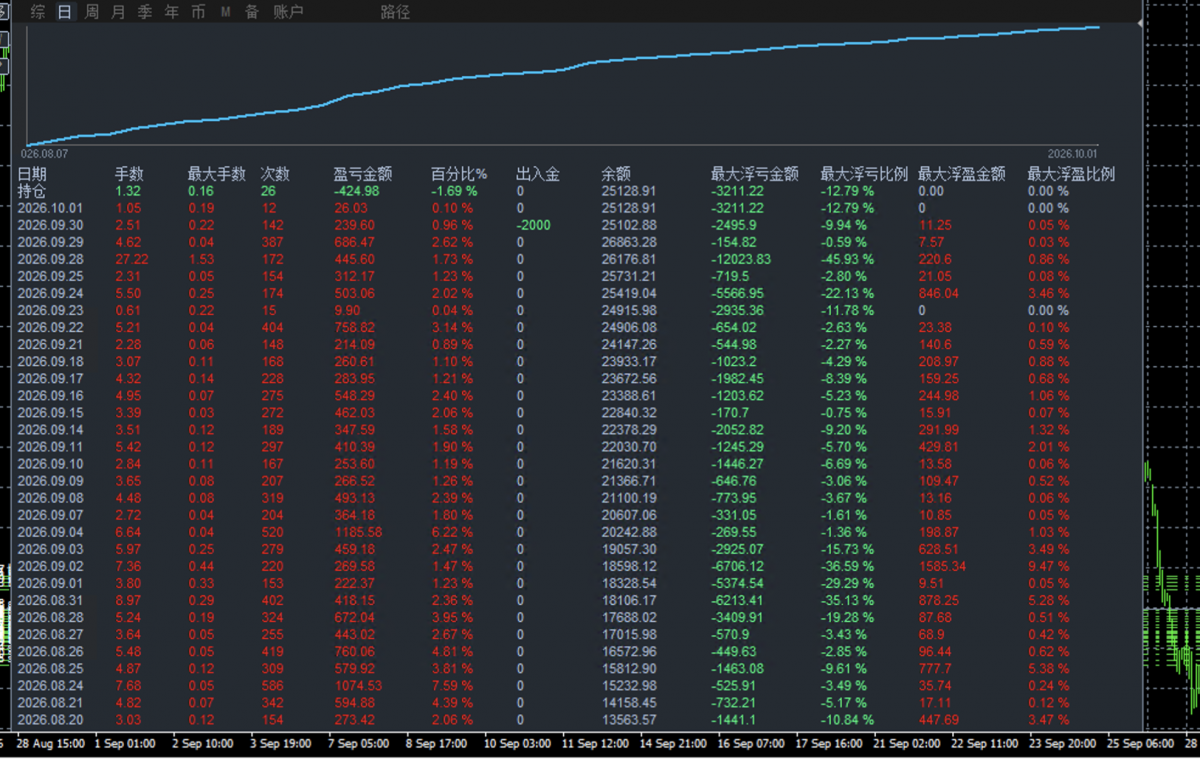
Task: Open the 周 weekly tab
Action: click(92, 12)
